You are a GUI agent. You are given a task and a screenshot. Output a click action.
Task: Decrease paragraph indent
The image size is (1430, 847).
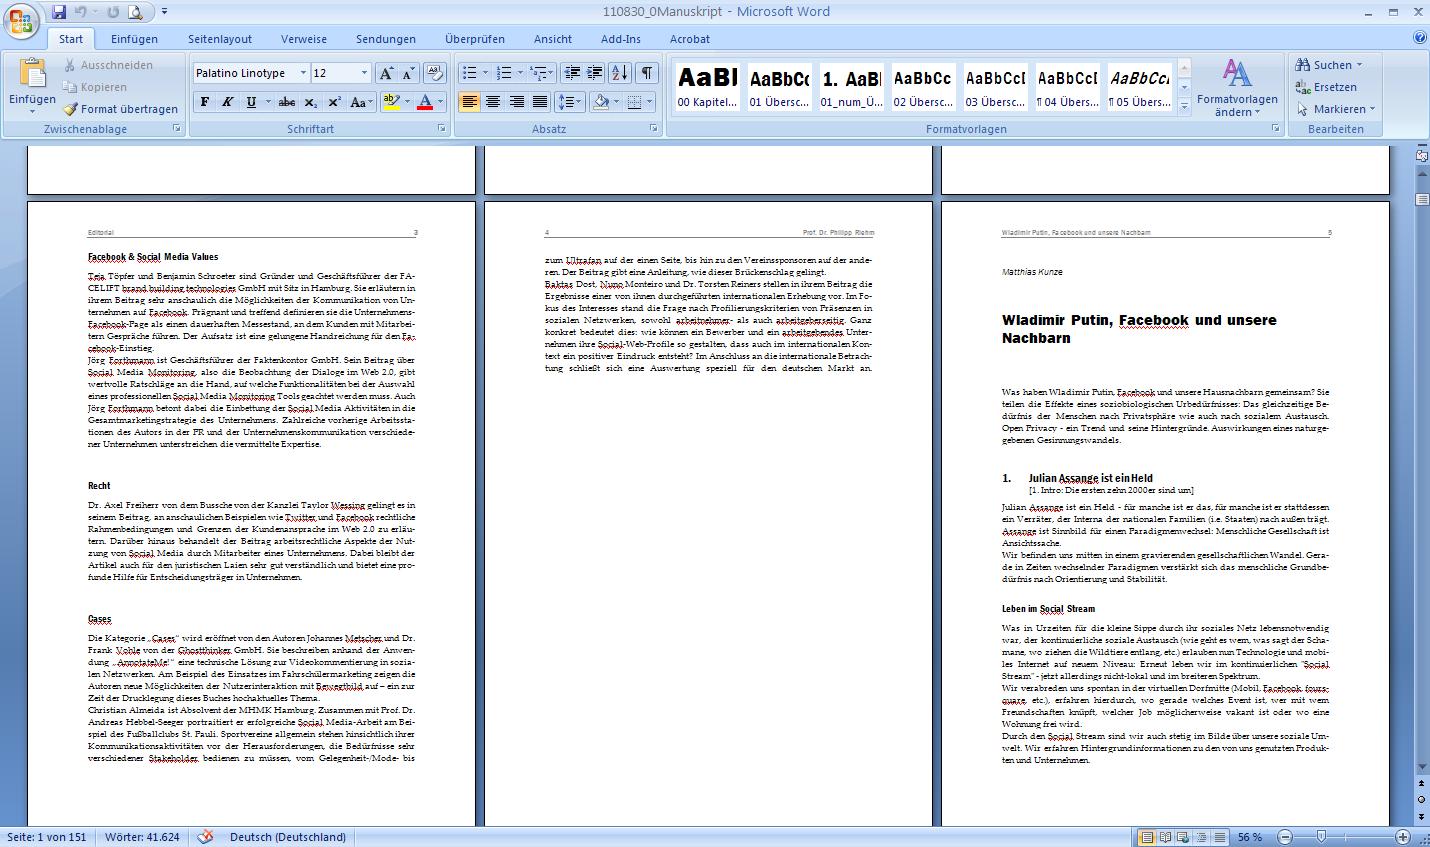[572, 73]
